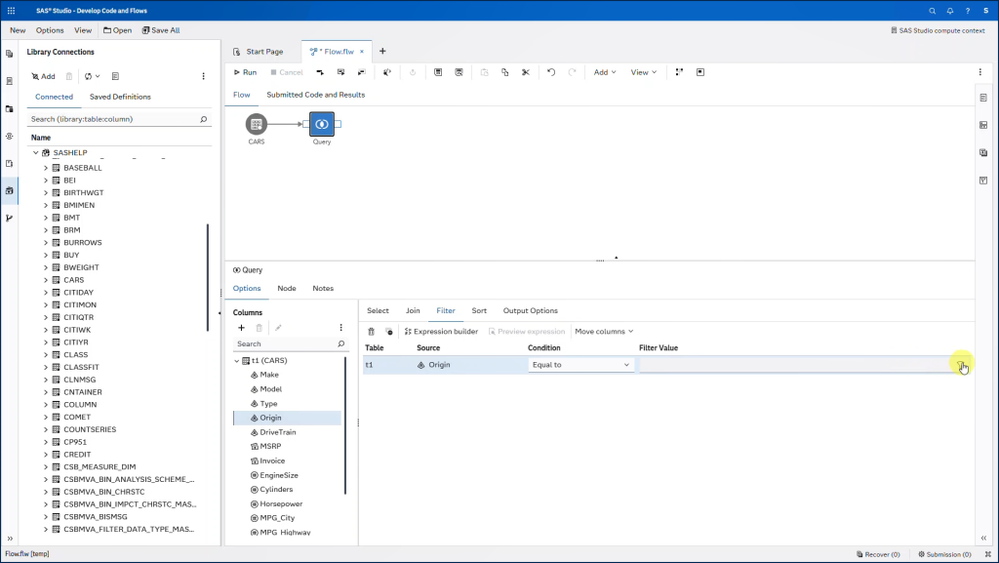Open the Notes tab in Query pane

[323, 289]
